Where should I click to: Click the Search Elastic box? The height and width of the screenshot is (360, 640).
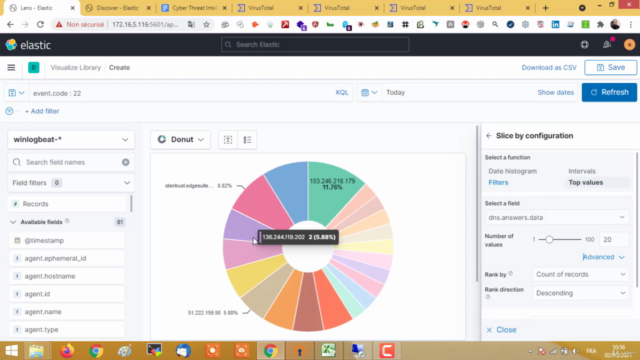(x=315, y=44)
